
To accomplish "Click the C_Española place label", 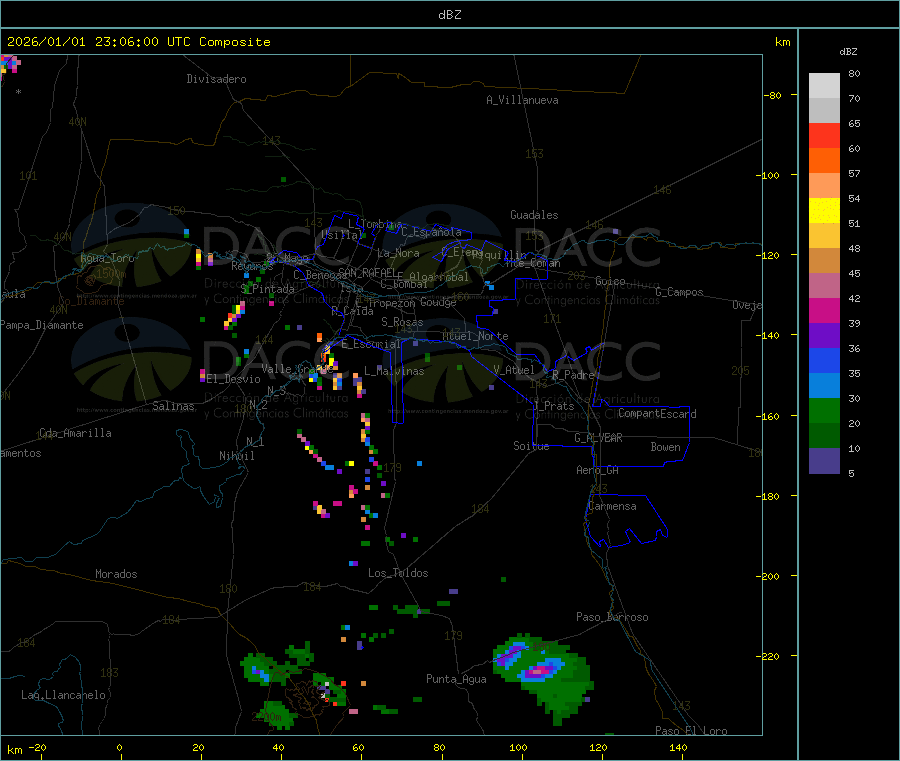I will (x=432, y=232).
